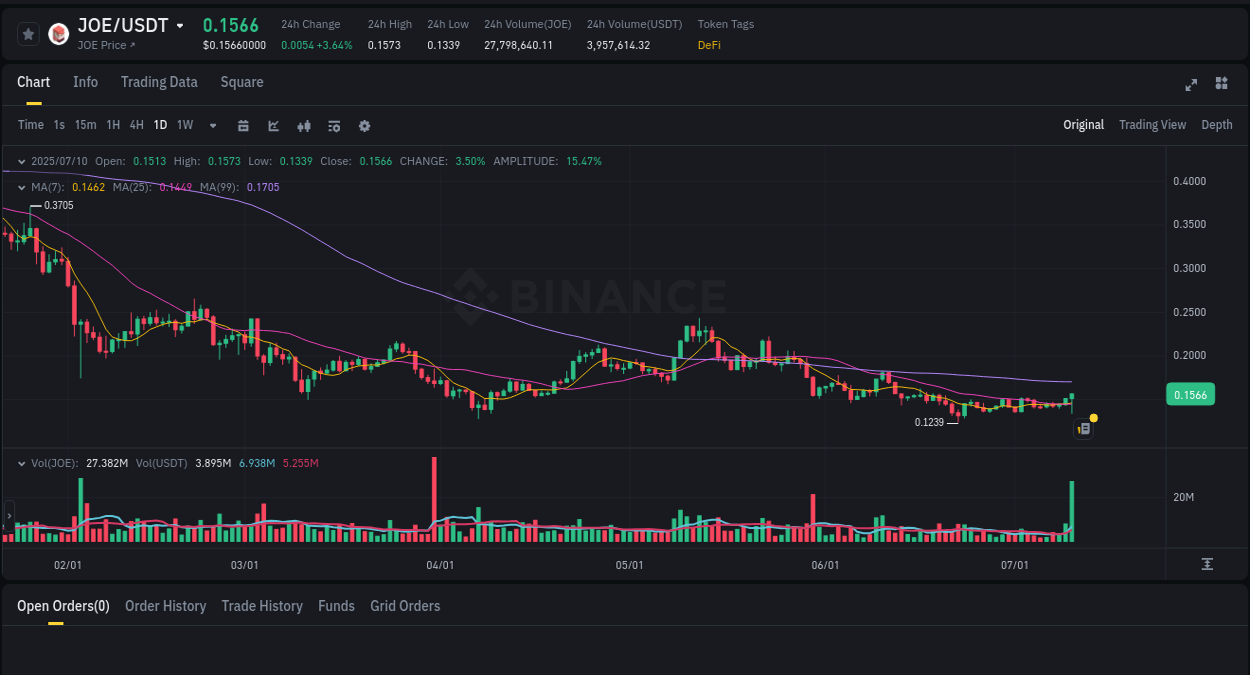The height and width of the screenshot is (675, 1250).
Task: Open the chart layout grid icon
Action: [x=1221, y=85]
